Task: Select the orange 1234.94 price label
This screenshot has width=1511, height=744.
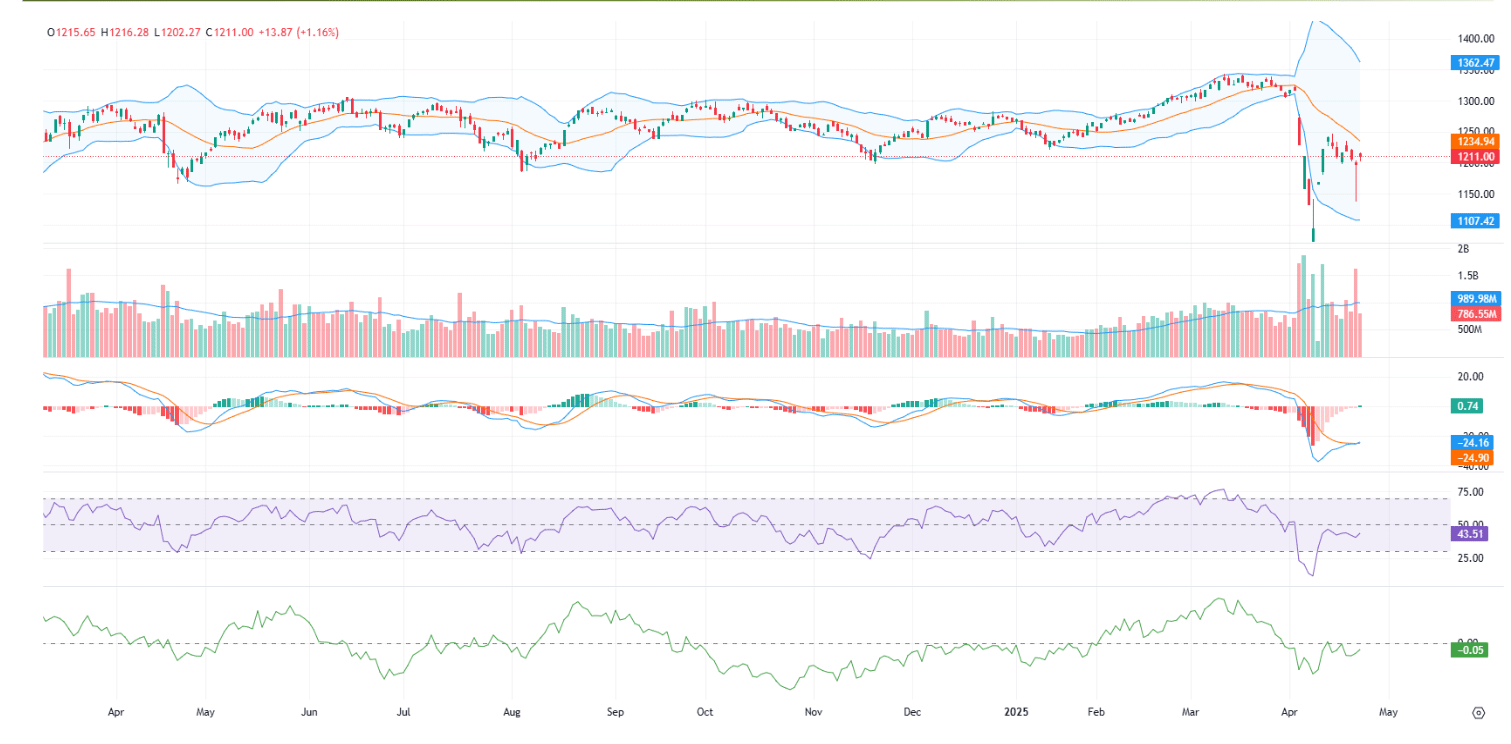Action: pyautogui.click(x=1473, y=143)
